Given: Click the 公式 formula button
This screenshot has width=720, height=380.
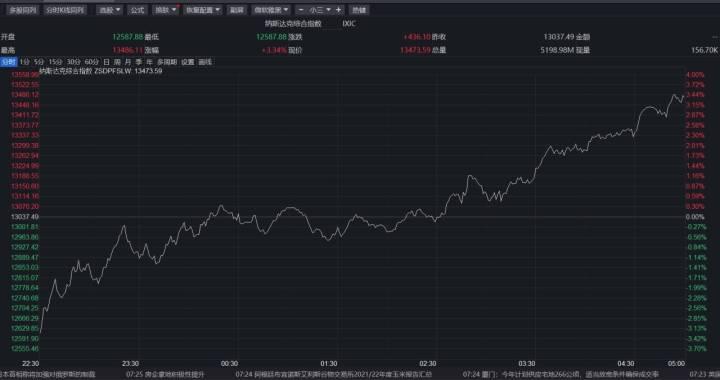Looking at the screenshot, I should click(137, 10).
